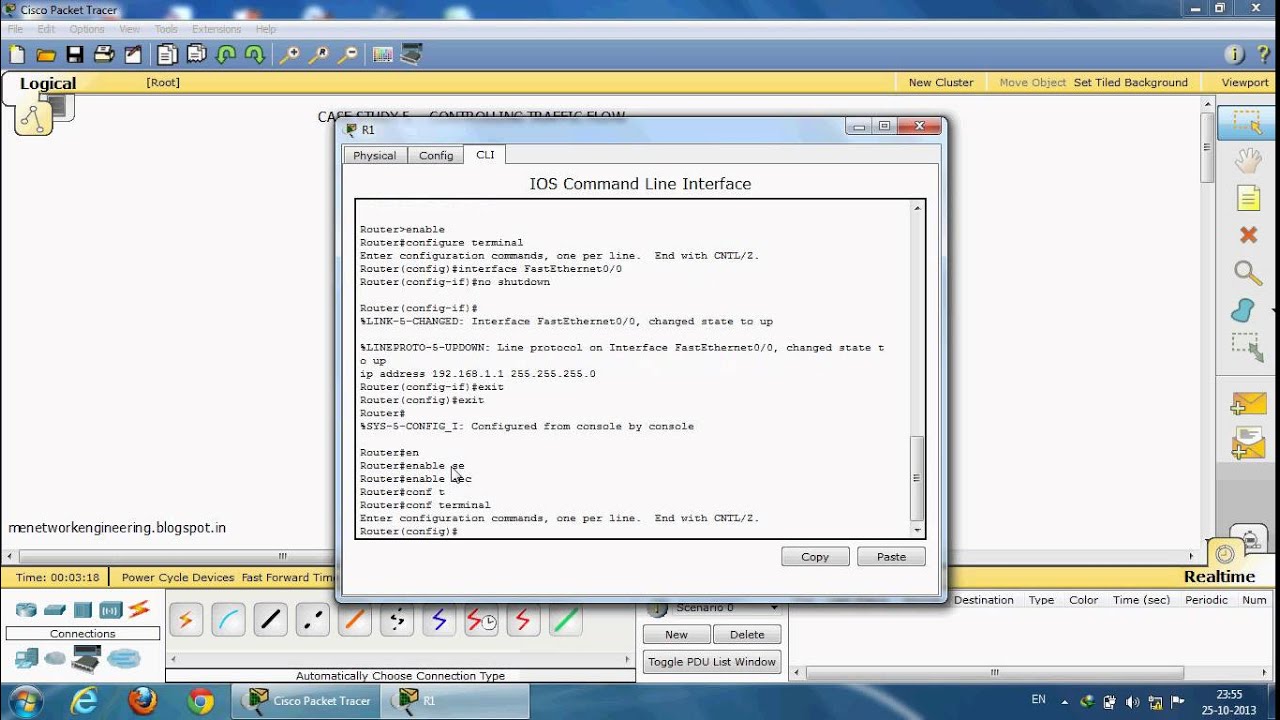Add a Simple PDU envelope
The image size is (1280, 720).
pos(1248,404)
